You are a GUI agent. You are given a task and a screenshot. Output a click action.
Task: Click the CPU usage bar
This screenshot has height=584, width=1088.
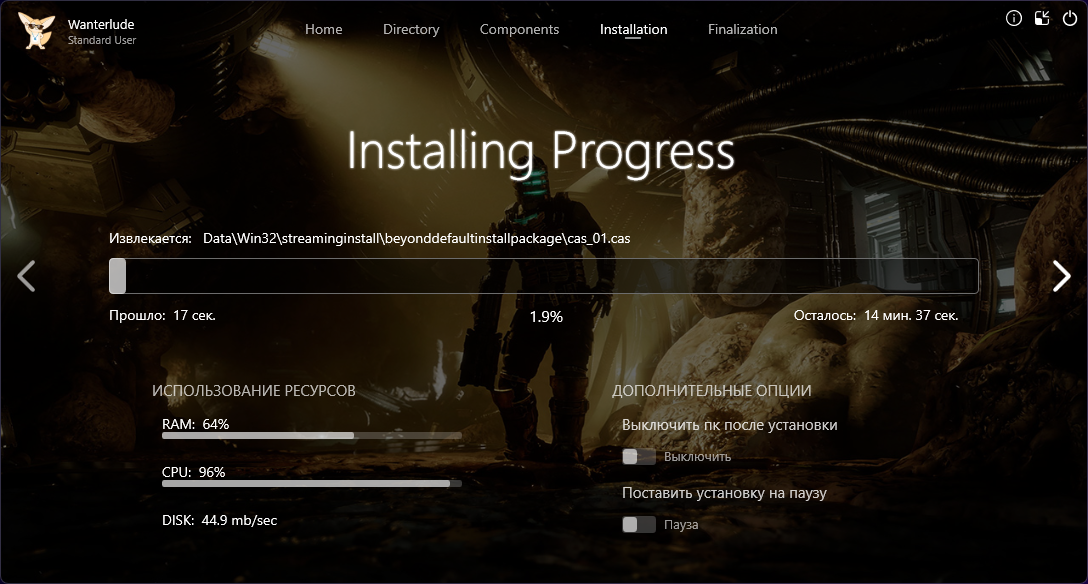click(311, 484)
